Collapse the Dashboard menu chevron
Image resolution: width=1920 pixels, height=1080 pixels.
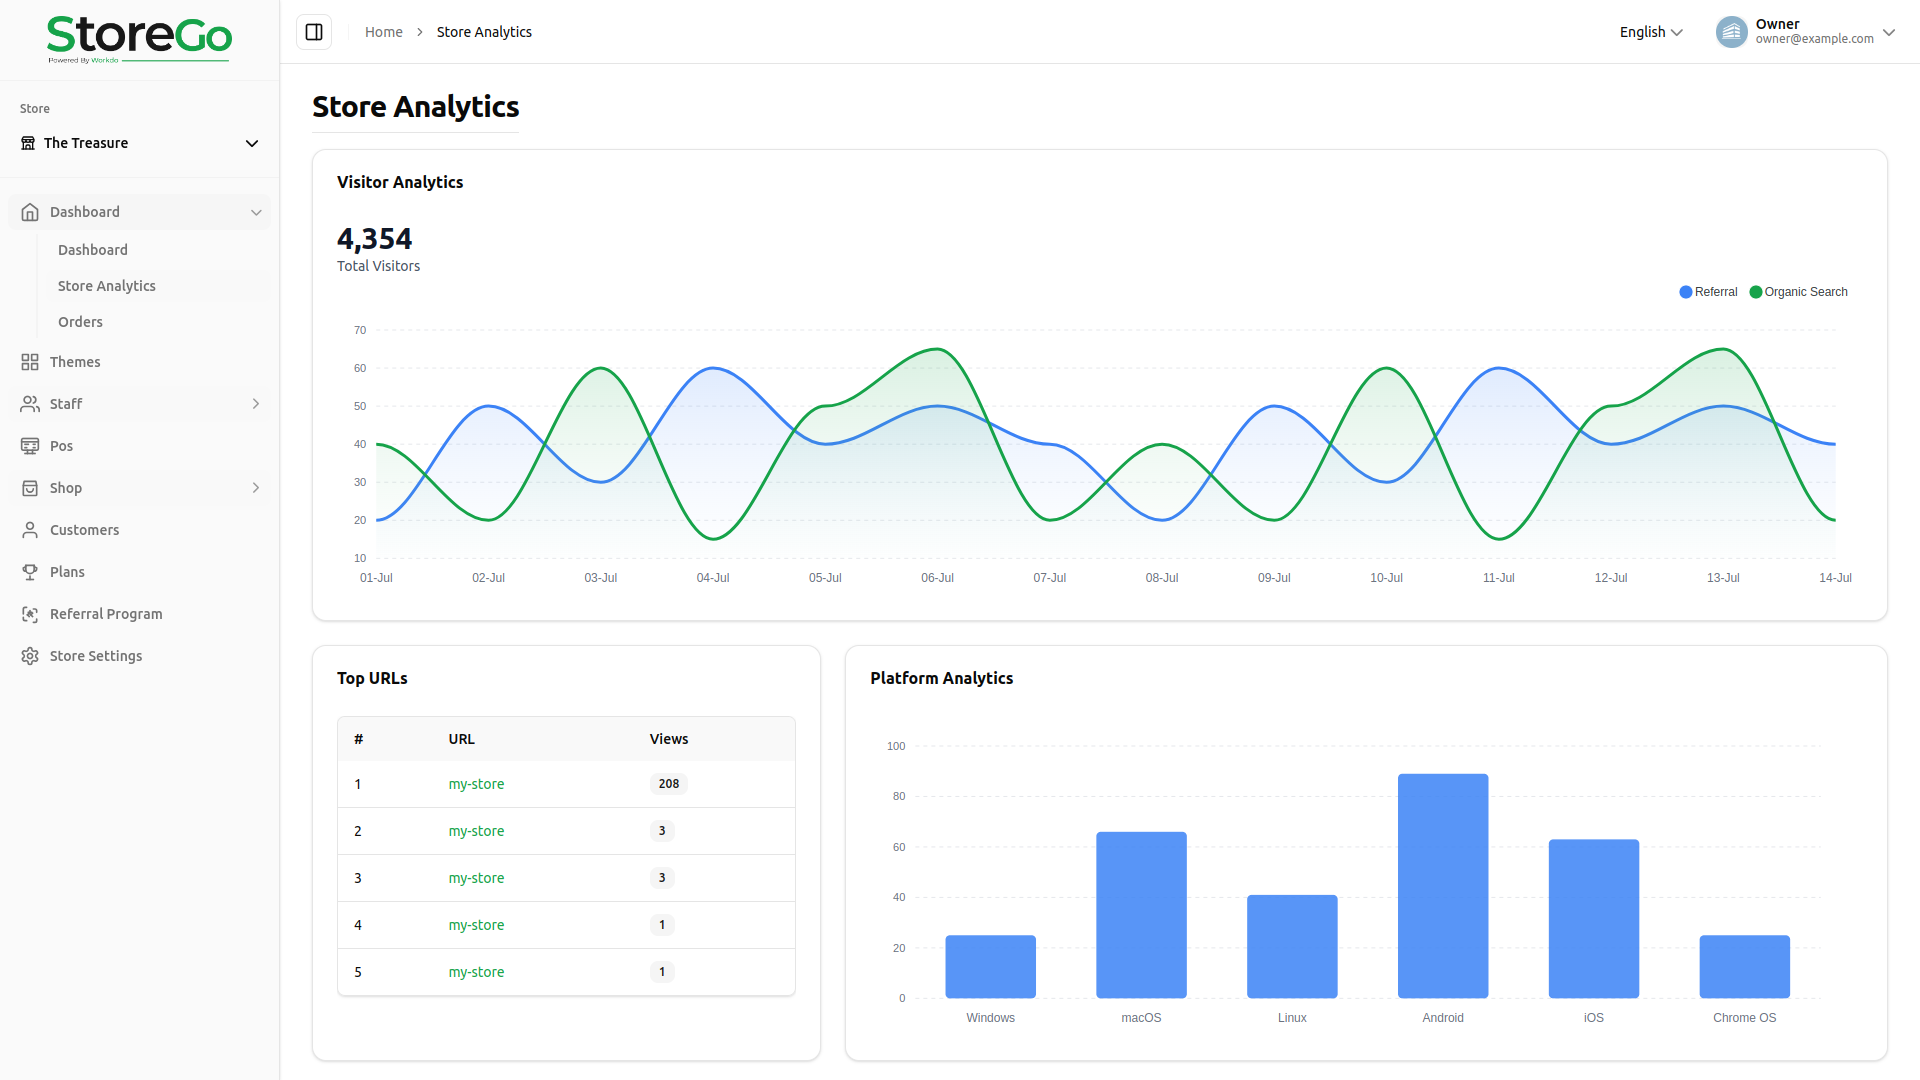coord(256,212)
